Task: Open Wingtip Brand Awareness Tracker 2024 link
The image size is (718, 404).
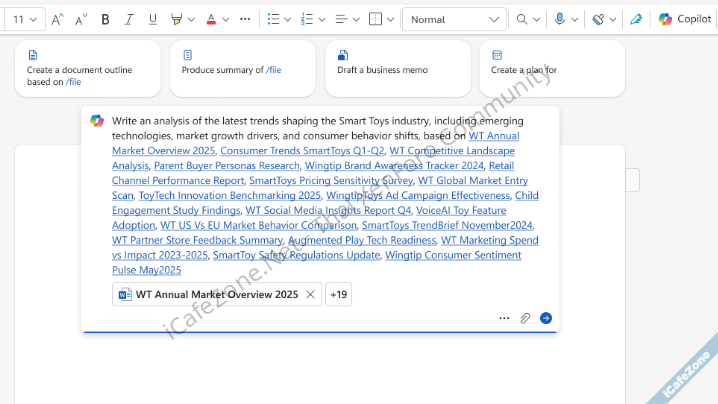Action: pyautogui.click(x=394, y=166)
